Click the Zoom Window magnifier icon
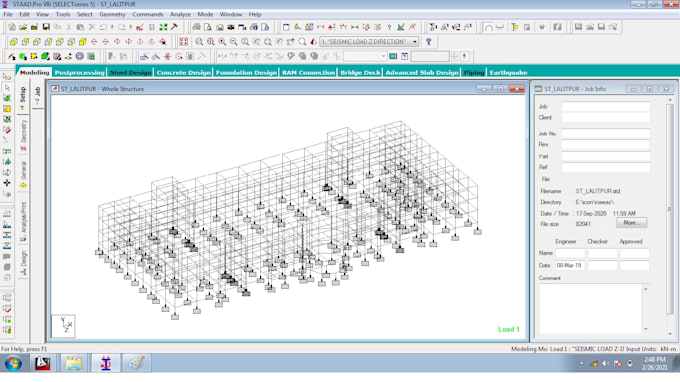680x382 pixels. [x=199, y=42]
